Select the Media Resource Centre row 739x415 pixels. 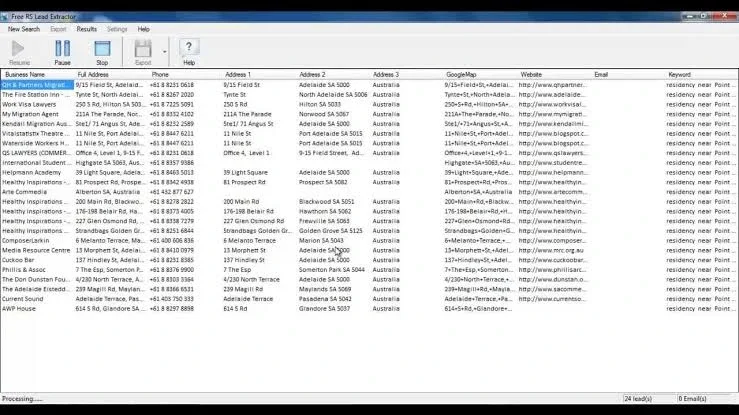tap(369, 251)
